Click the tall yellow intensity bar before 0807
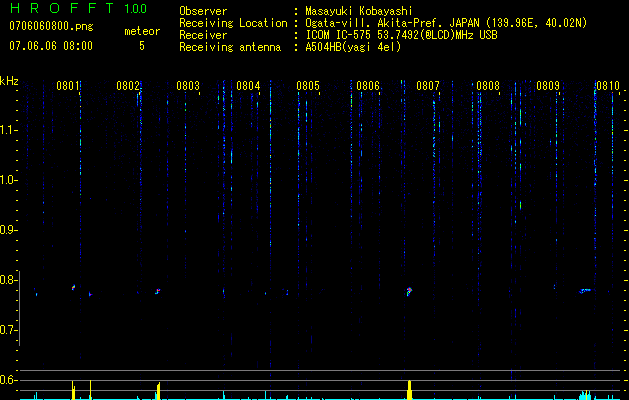 pos(410,390)
